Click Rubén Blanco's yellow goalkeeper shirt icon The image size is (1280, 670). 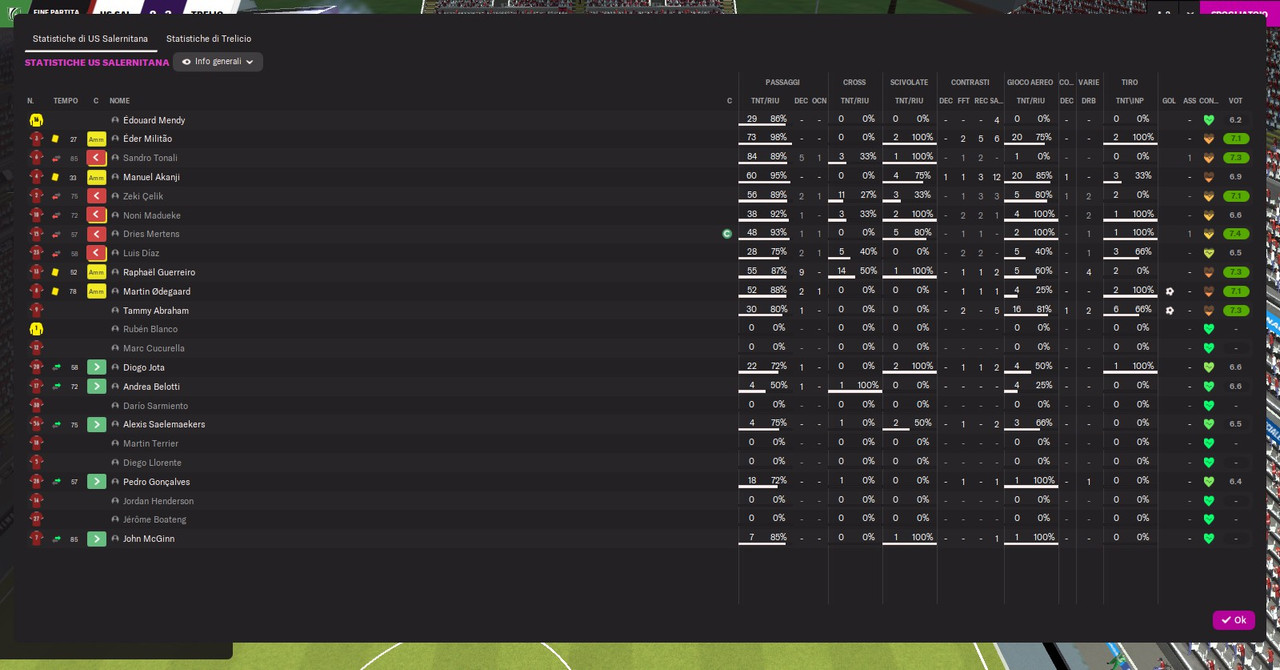[x=36, y=329]
